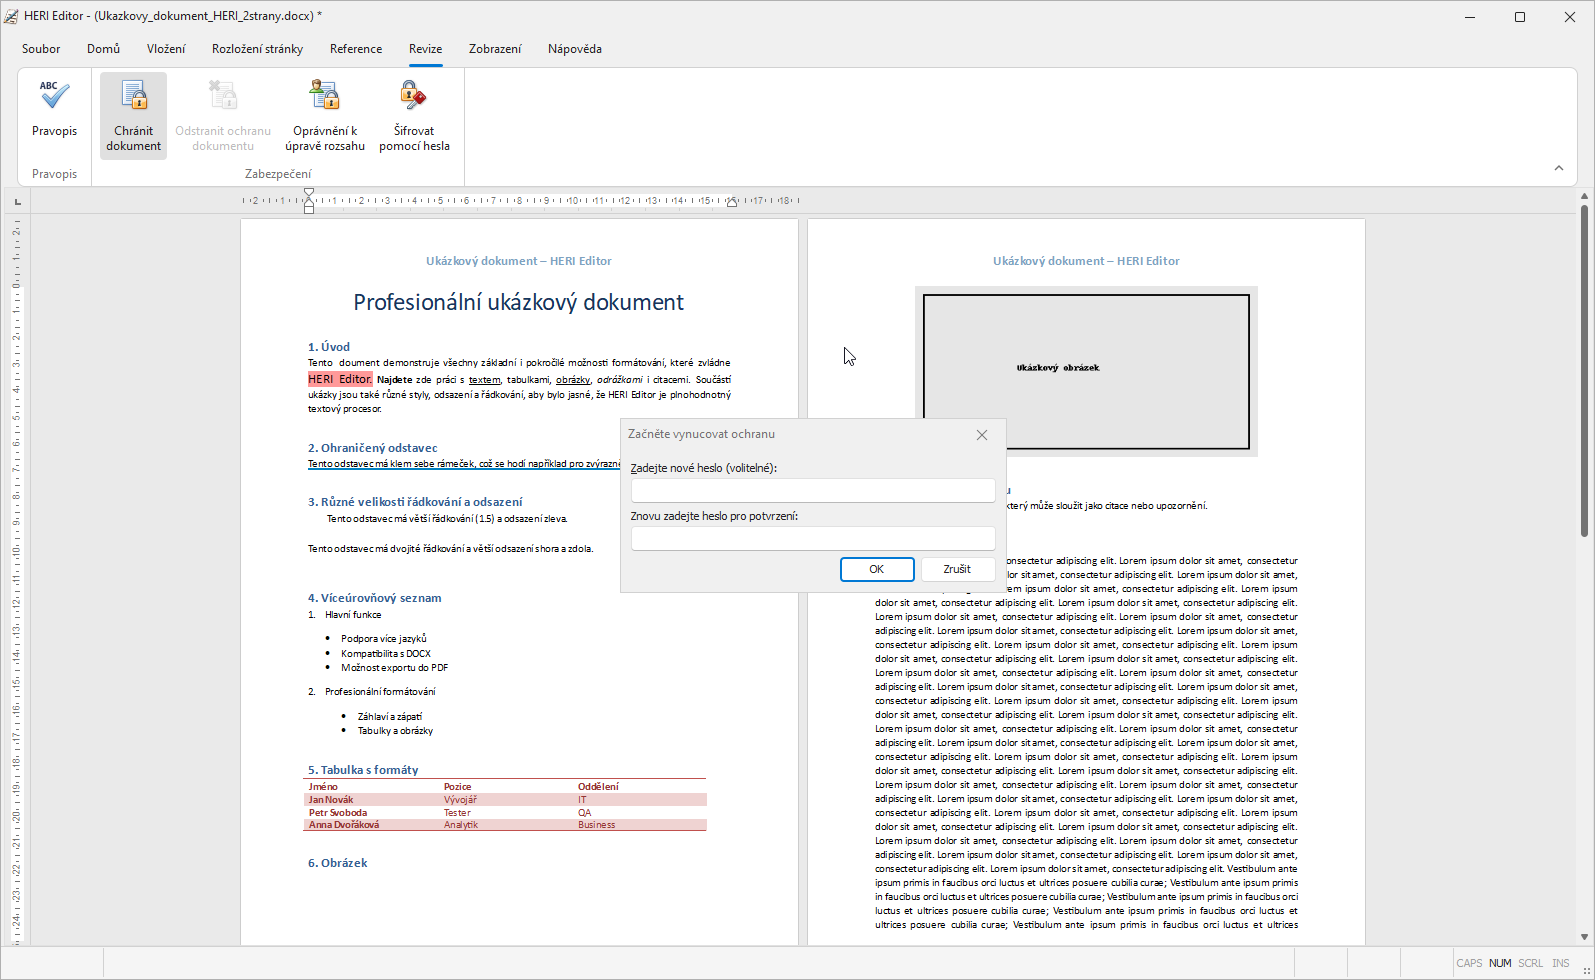The width and height of the screenshot is (1595, 980).
Task: Click the vertical scrollbar down arrow
Action: pyautogui.click(x=1584, y=937)
